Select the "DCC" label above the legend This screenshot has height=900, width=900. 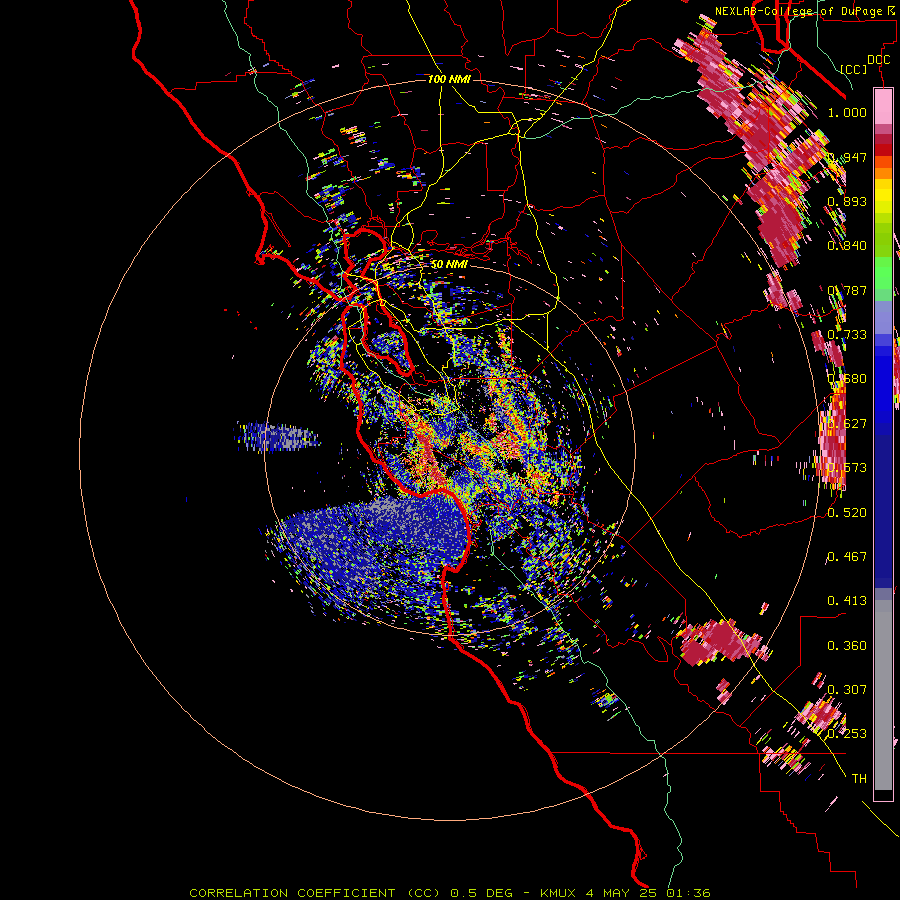(x=878, y=60)
